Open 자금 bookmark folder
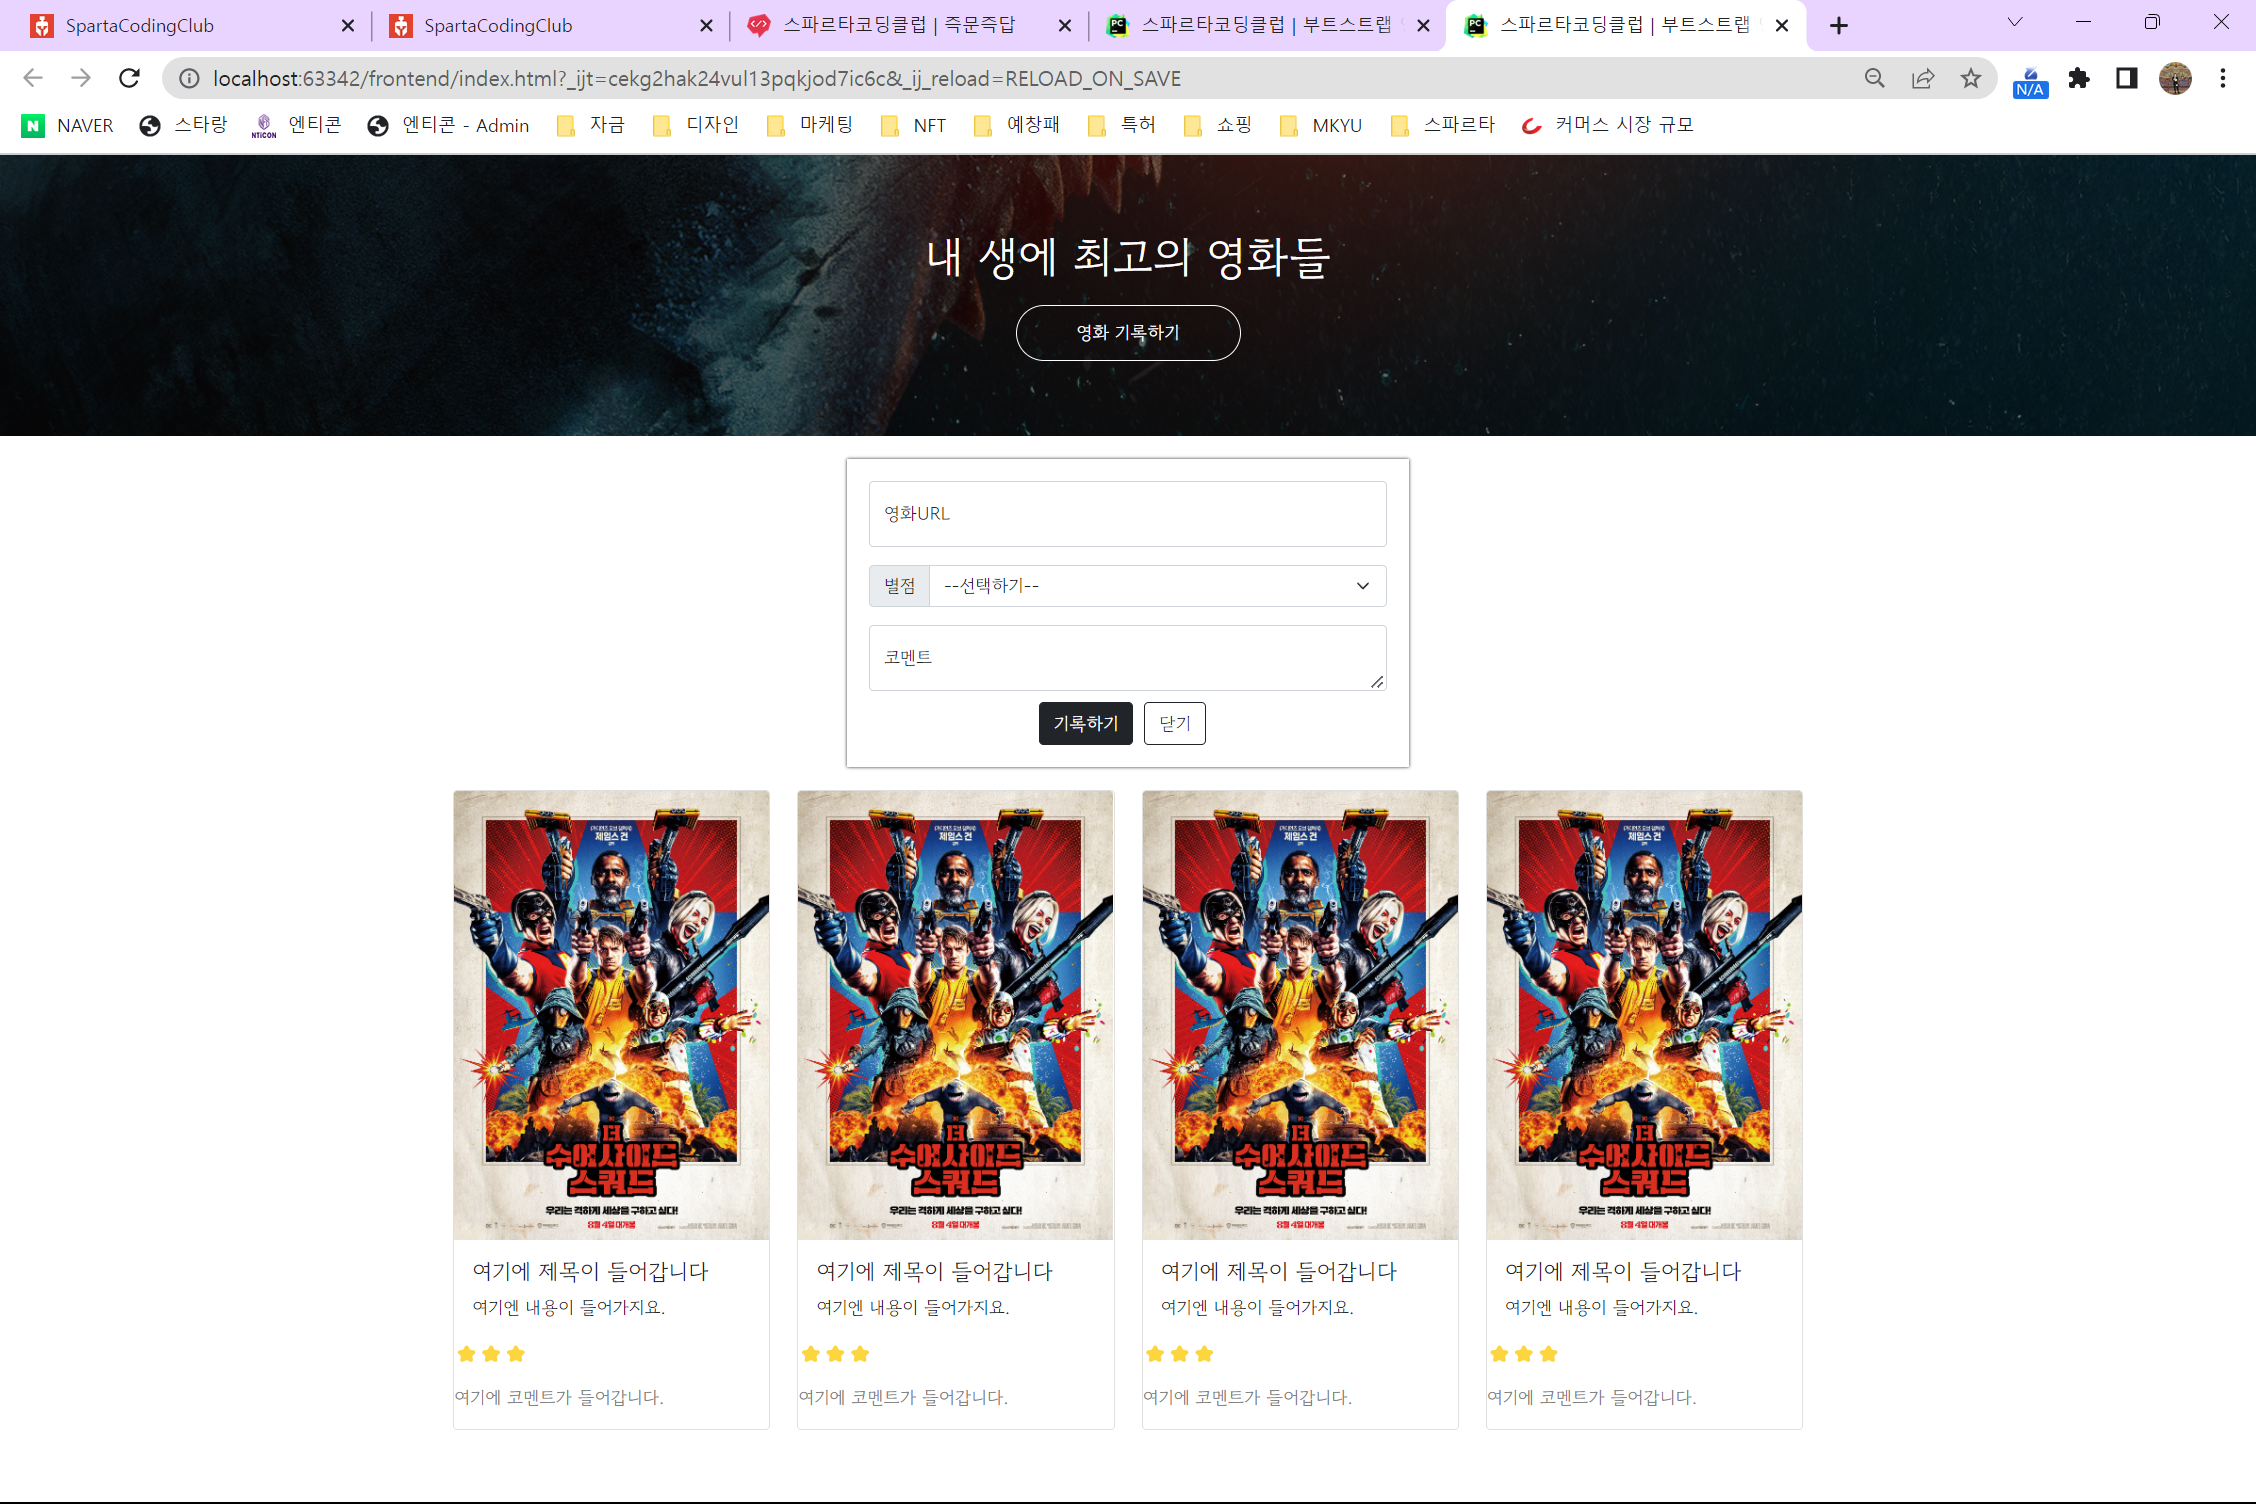 [x=591, y=125]
